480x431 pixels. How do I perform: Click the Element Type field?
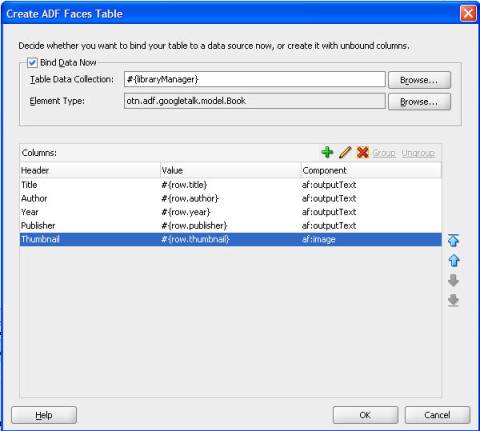tap(255, 101)
